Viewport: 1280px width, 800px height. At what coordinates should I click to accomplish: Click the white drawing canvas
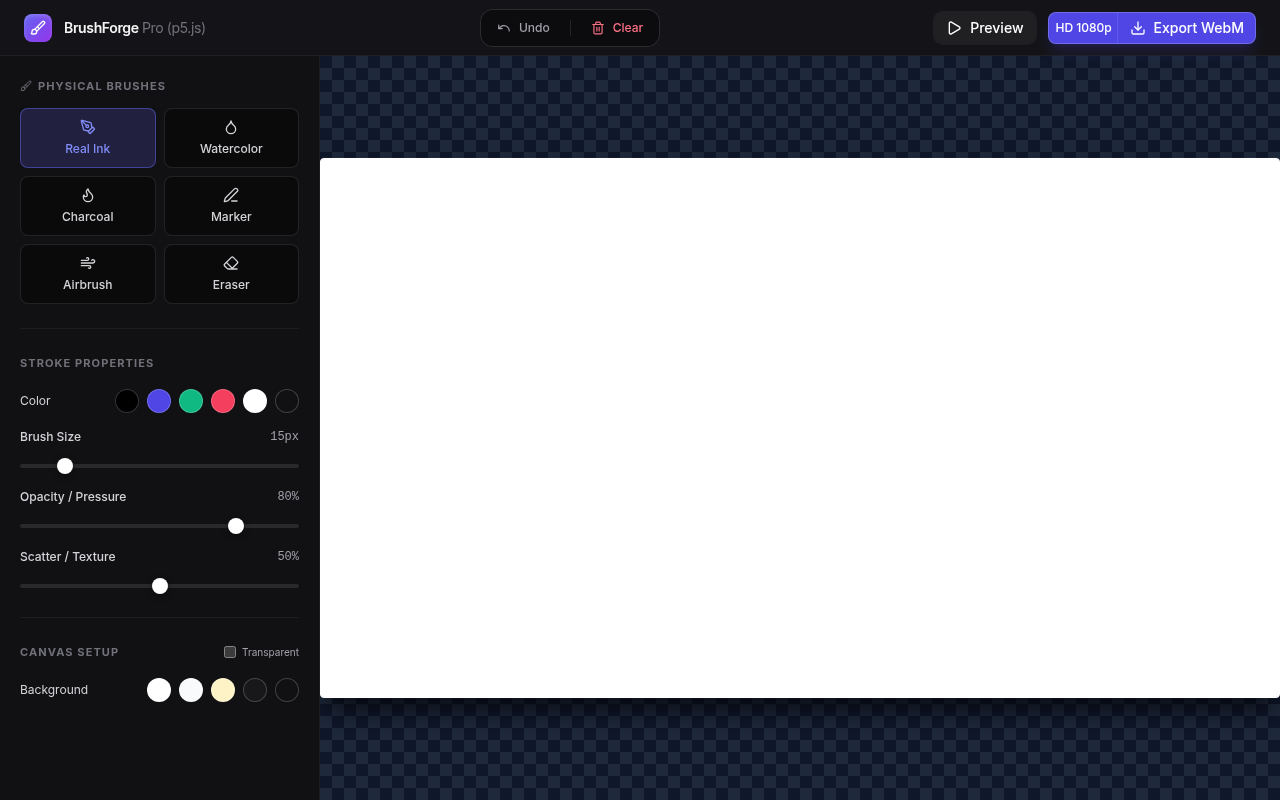point(800,428)
